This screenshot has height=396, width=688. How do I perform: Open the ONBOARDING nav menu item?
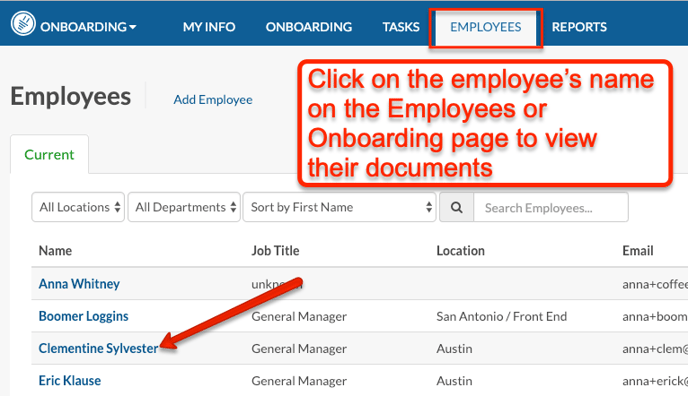point(308,27)
